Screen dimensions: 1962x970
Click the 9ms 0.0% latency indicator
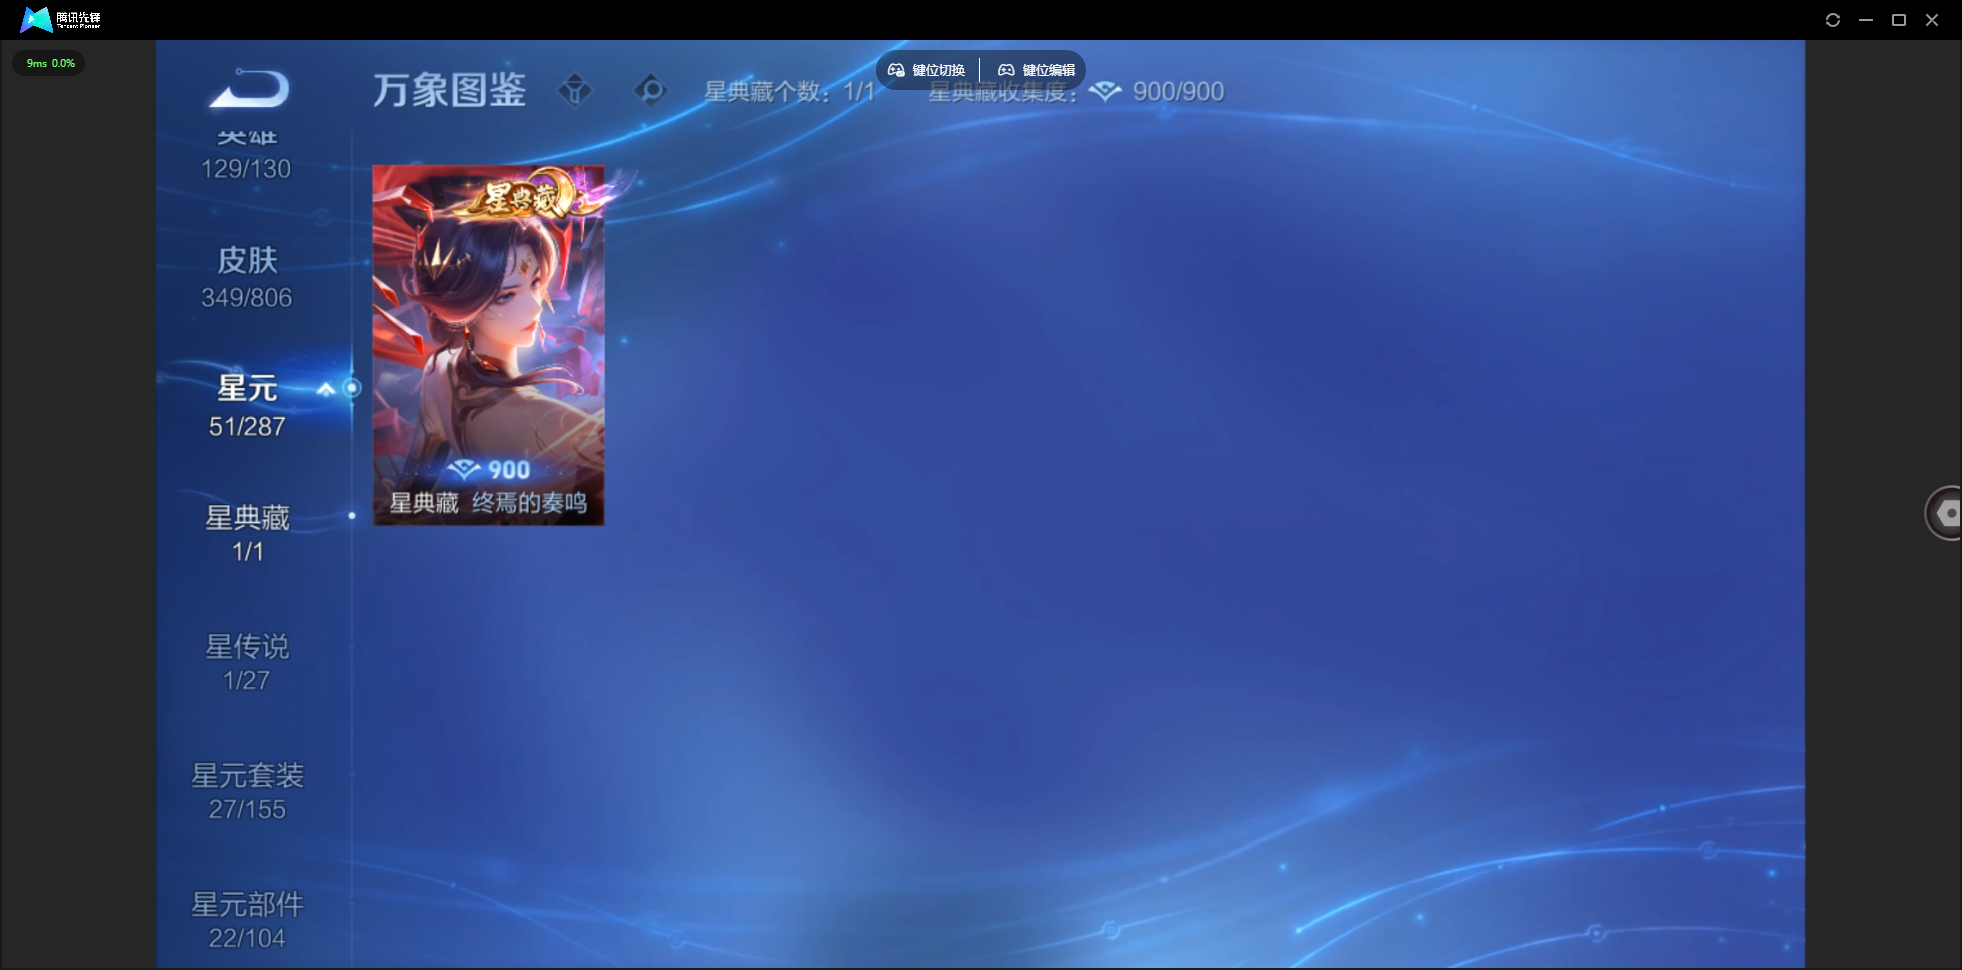pyautogui.click(x=50, y=63)
